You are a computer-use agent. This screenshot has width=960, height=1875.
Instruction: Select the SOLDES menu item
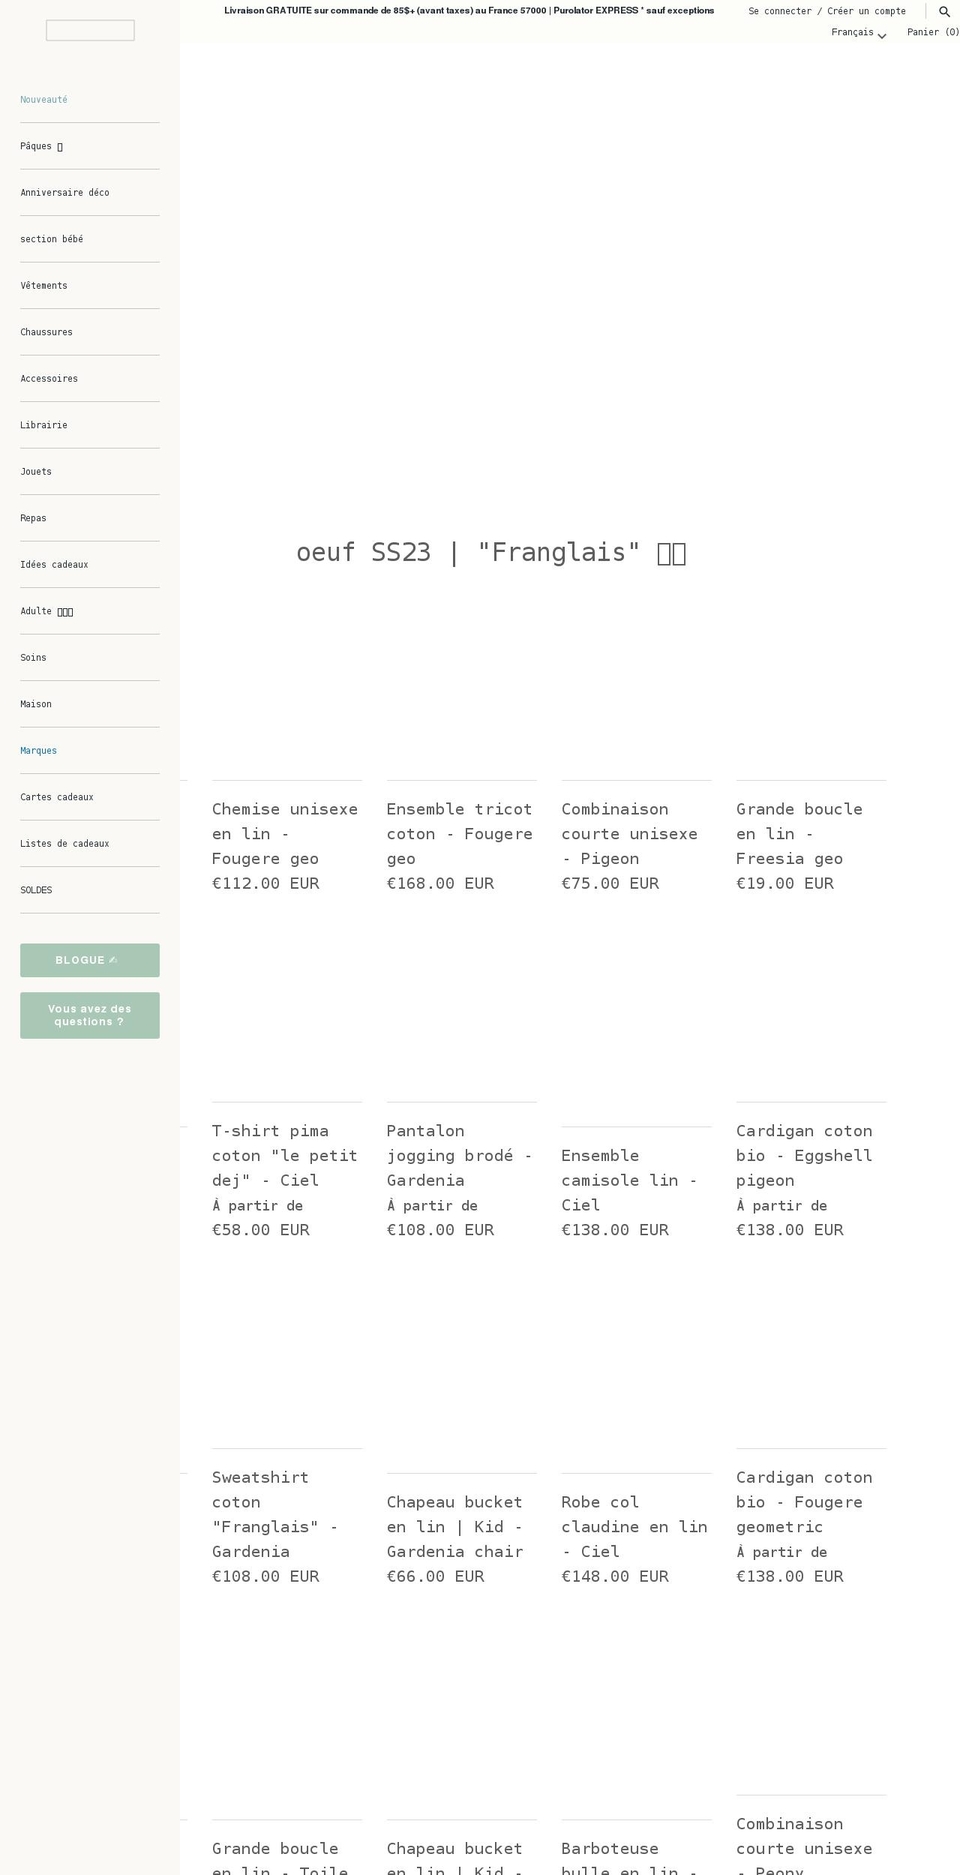click(36, 890)
